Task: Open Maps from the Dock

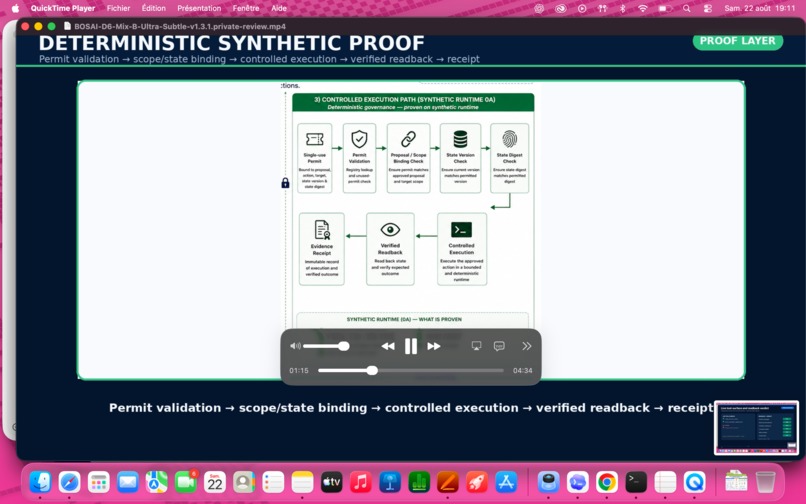Action: pyautogui.click(x=157, y=482)
